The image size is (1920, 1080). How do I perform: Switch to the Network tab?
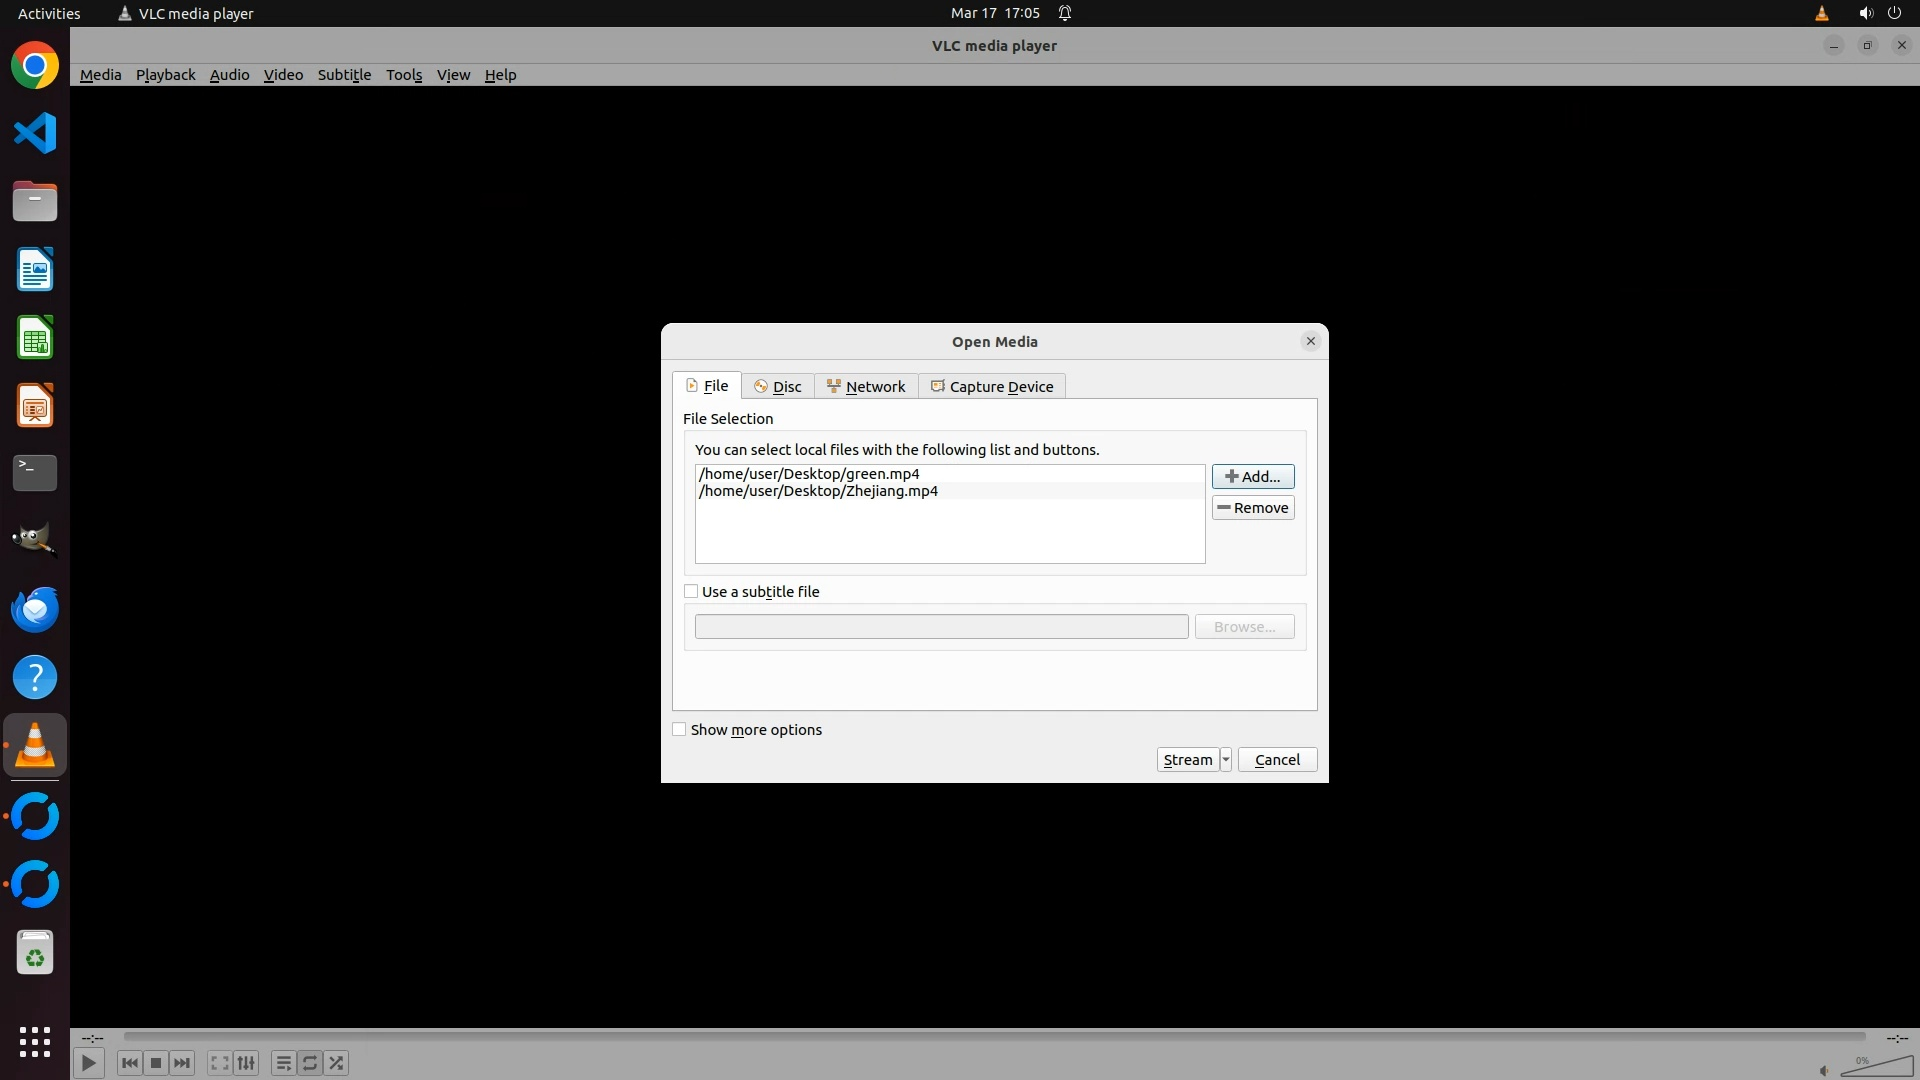click(x=866, y=386)
